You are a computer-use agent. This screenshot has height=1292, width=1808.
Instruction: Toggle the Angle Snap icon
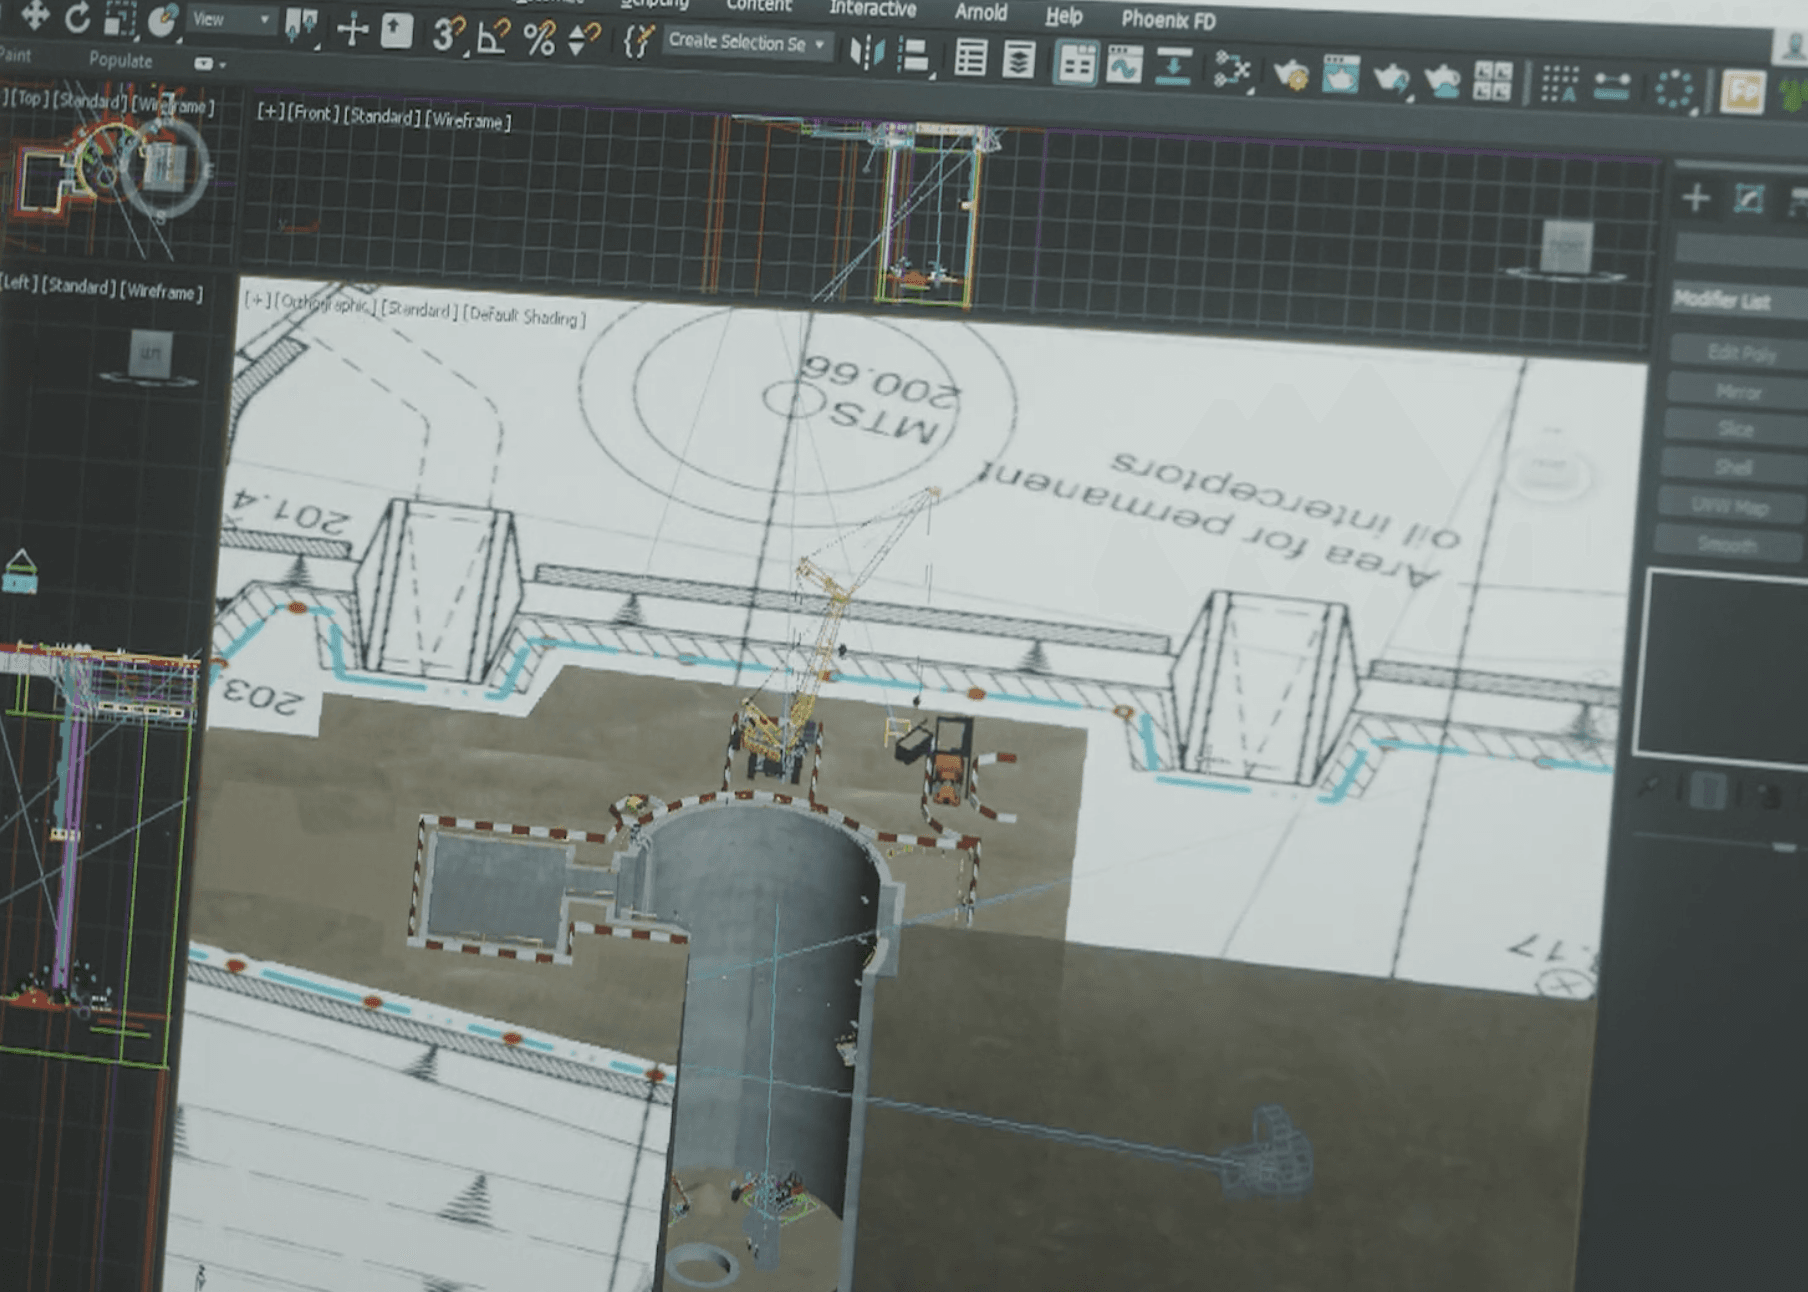(493, 37)
